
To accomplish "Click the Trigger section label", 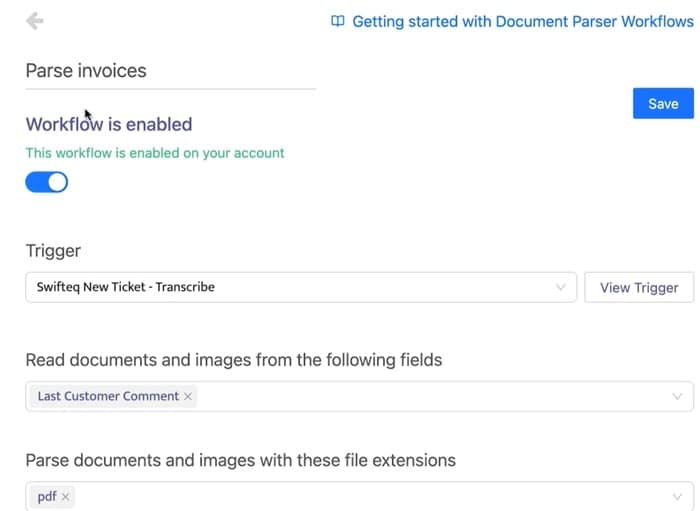I will tap(53, 251).
